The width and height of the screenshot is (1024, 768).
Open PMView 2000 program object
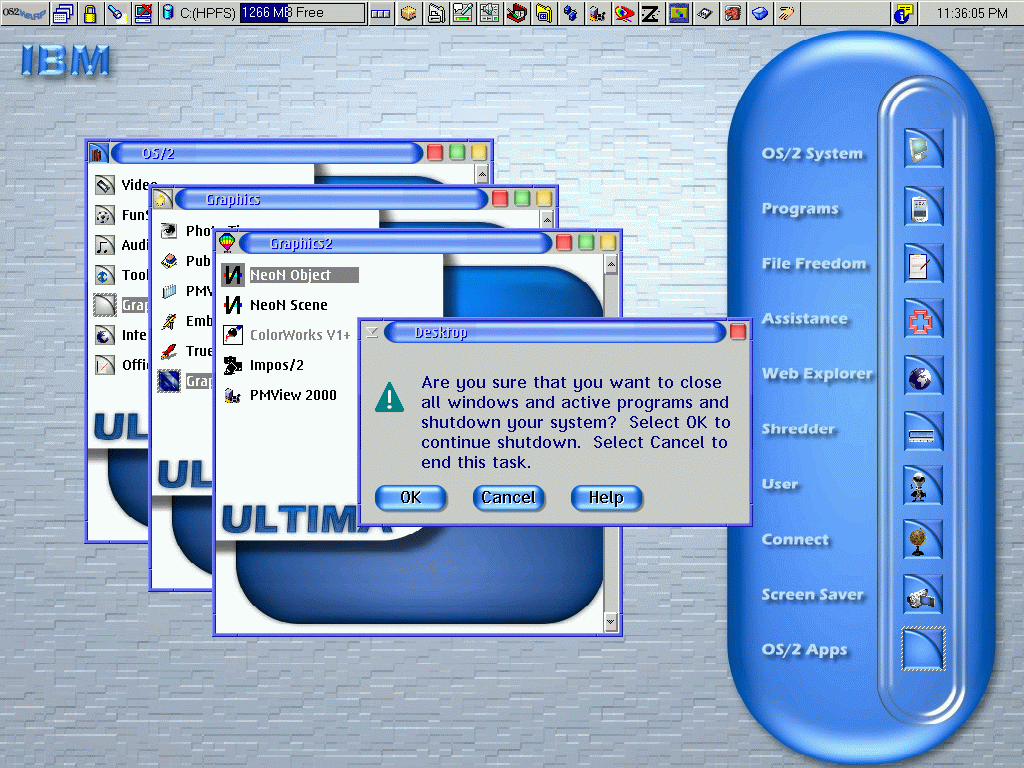coord(292,395)
